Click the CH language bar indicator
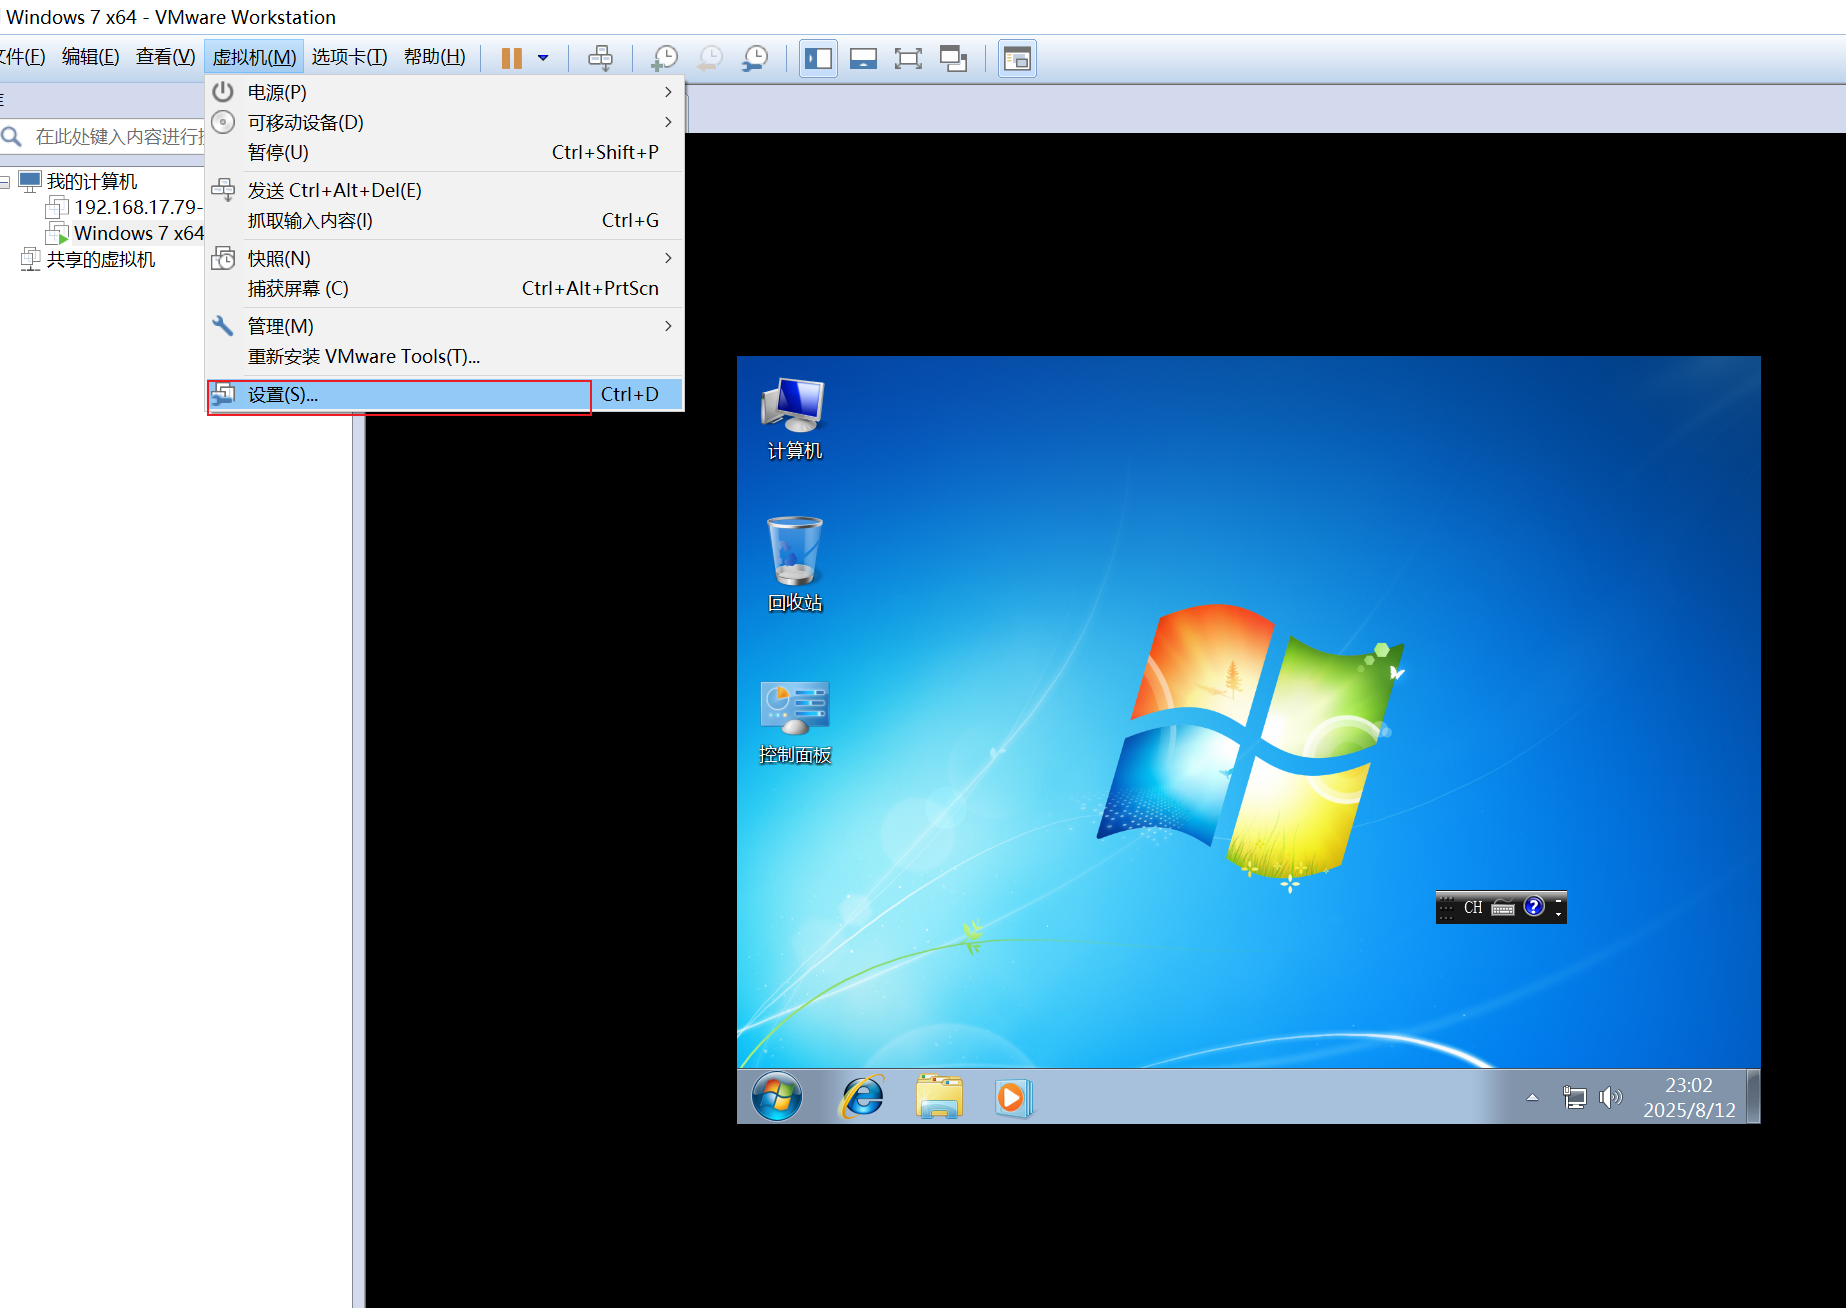 [x=1473, y=907]
